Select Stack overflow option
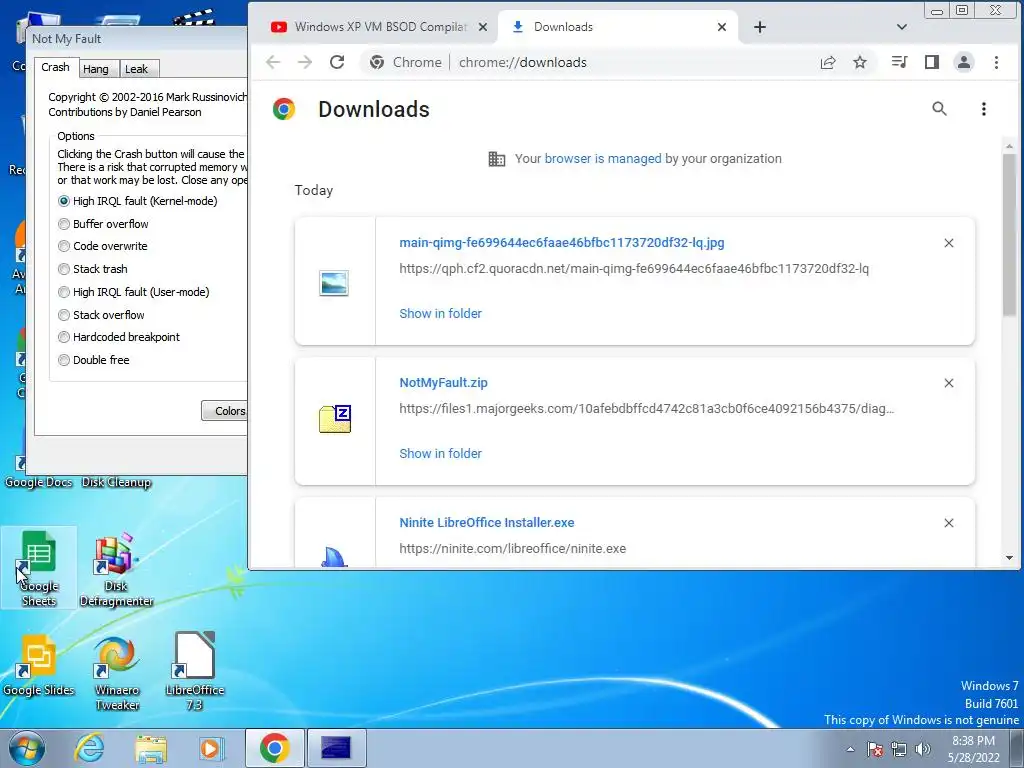Image resolution: width=1024 pixels, height=768 pixels. [101, 315]
